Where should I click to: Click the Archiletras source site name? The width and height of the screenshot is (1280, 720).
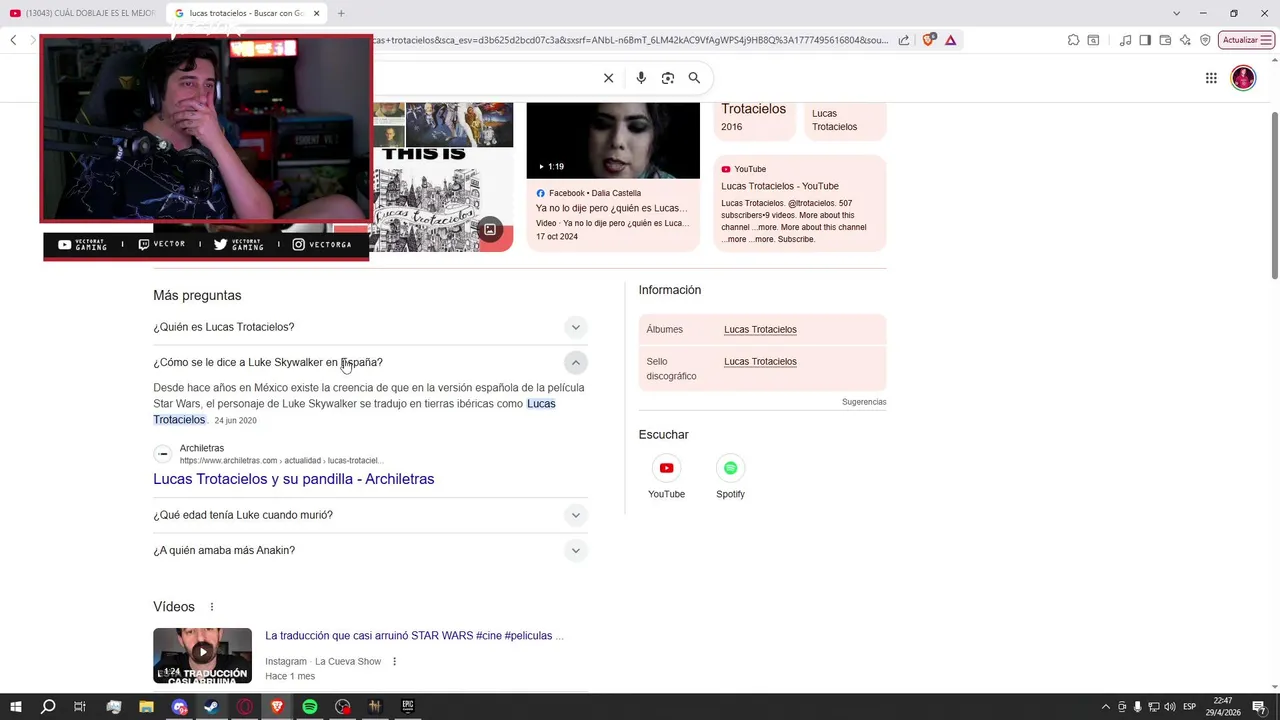202,448
